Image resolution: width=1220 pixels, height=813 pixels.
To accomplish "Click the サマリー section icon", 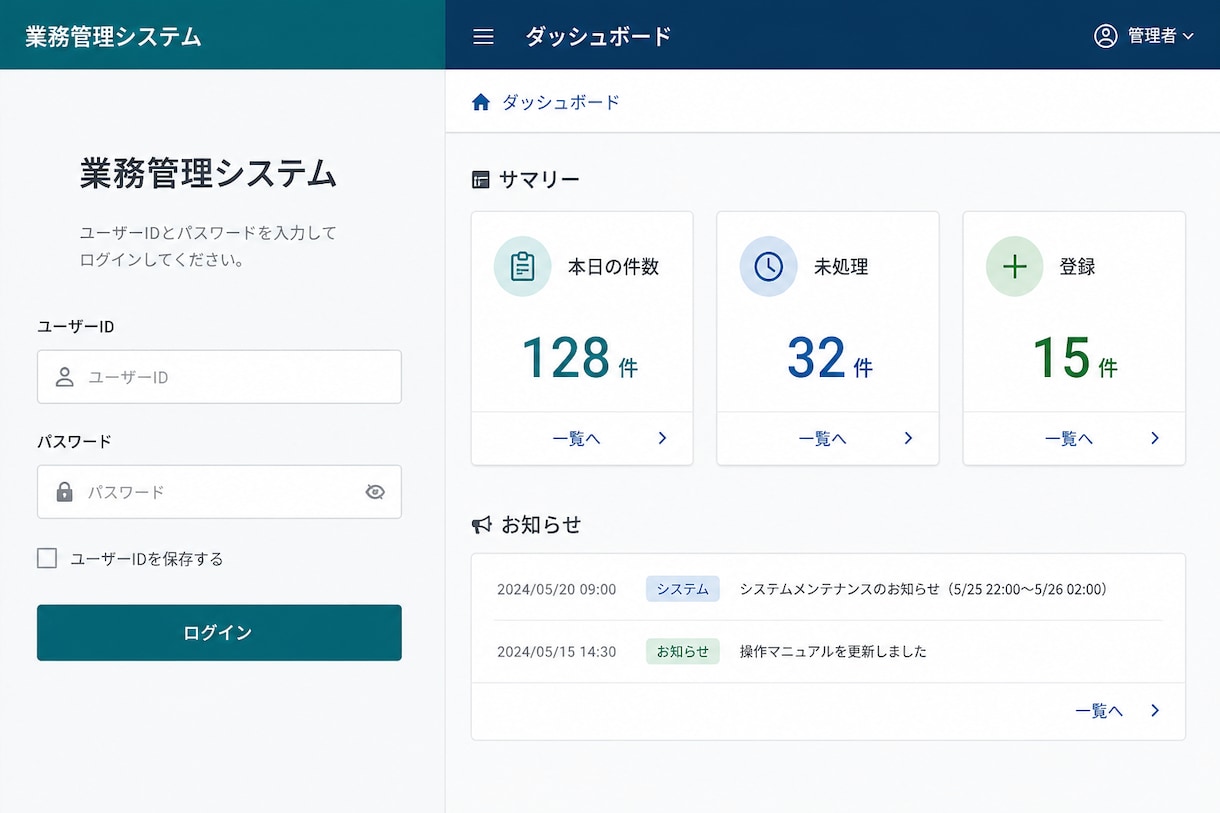I will [481, 180].
